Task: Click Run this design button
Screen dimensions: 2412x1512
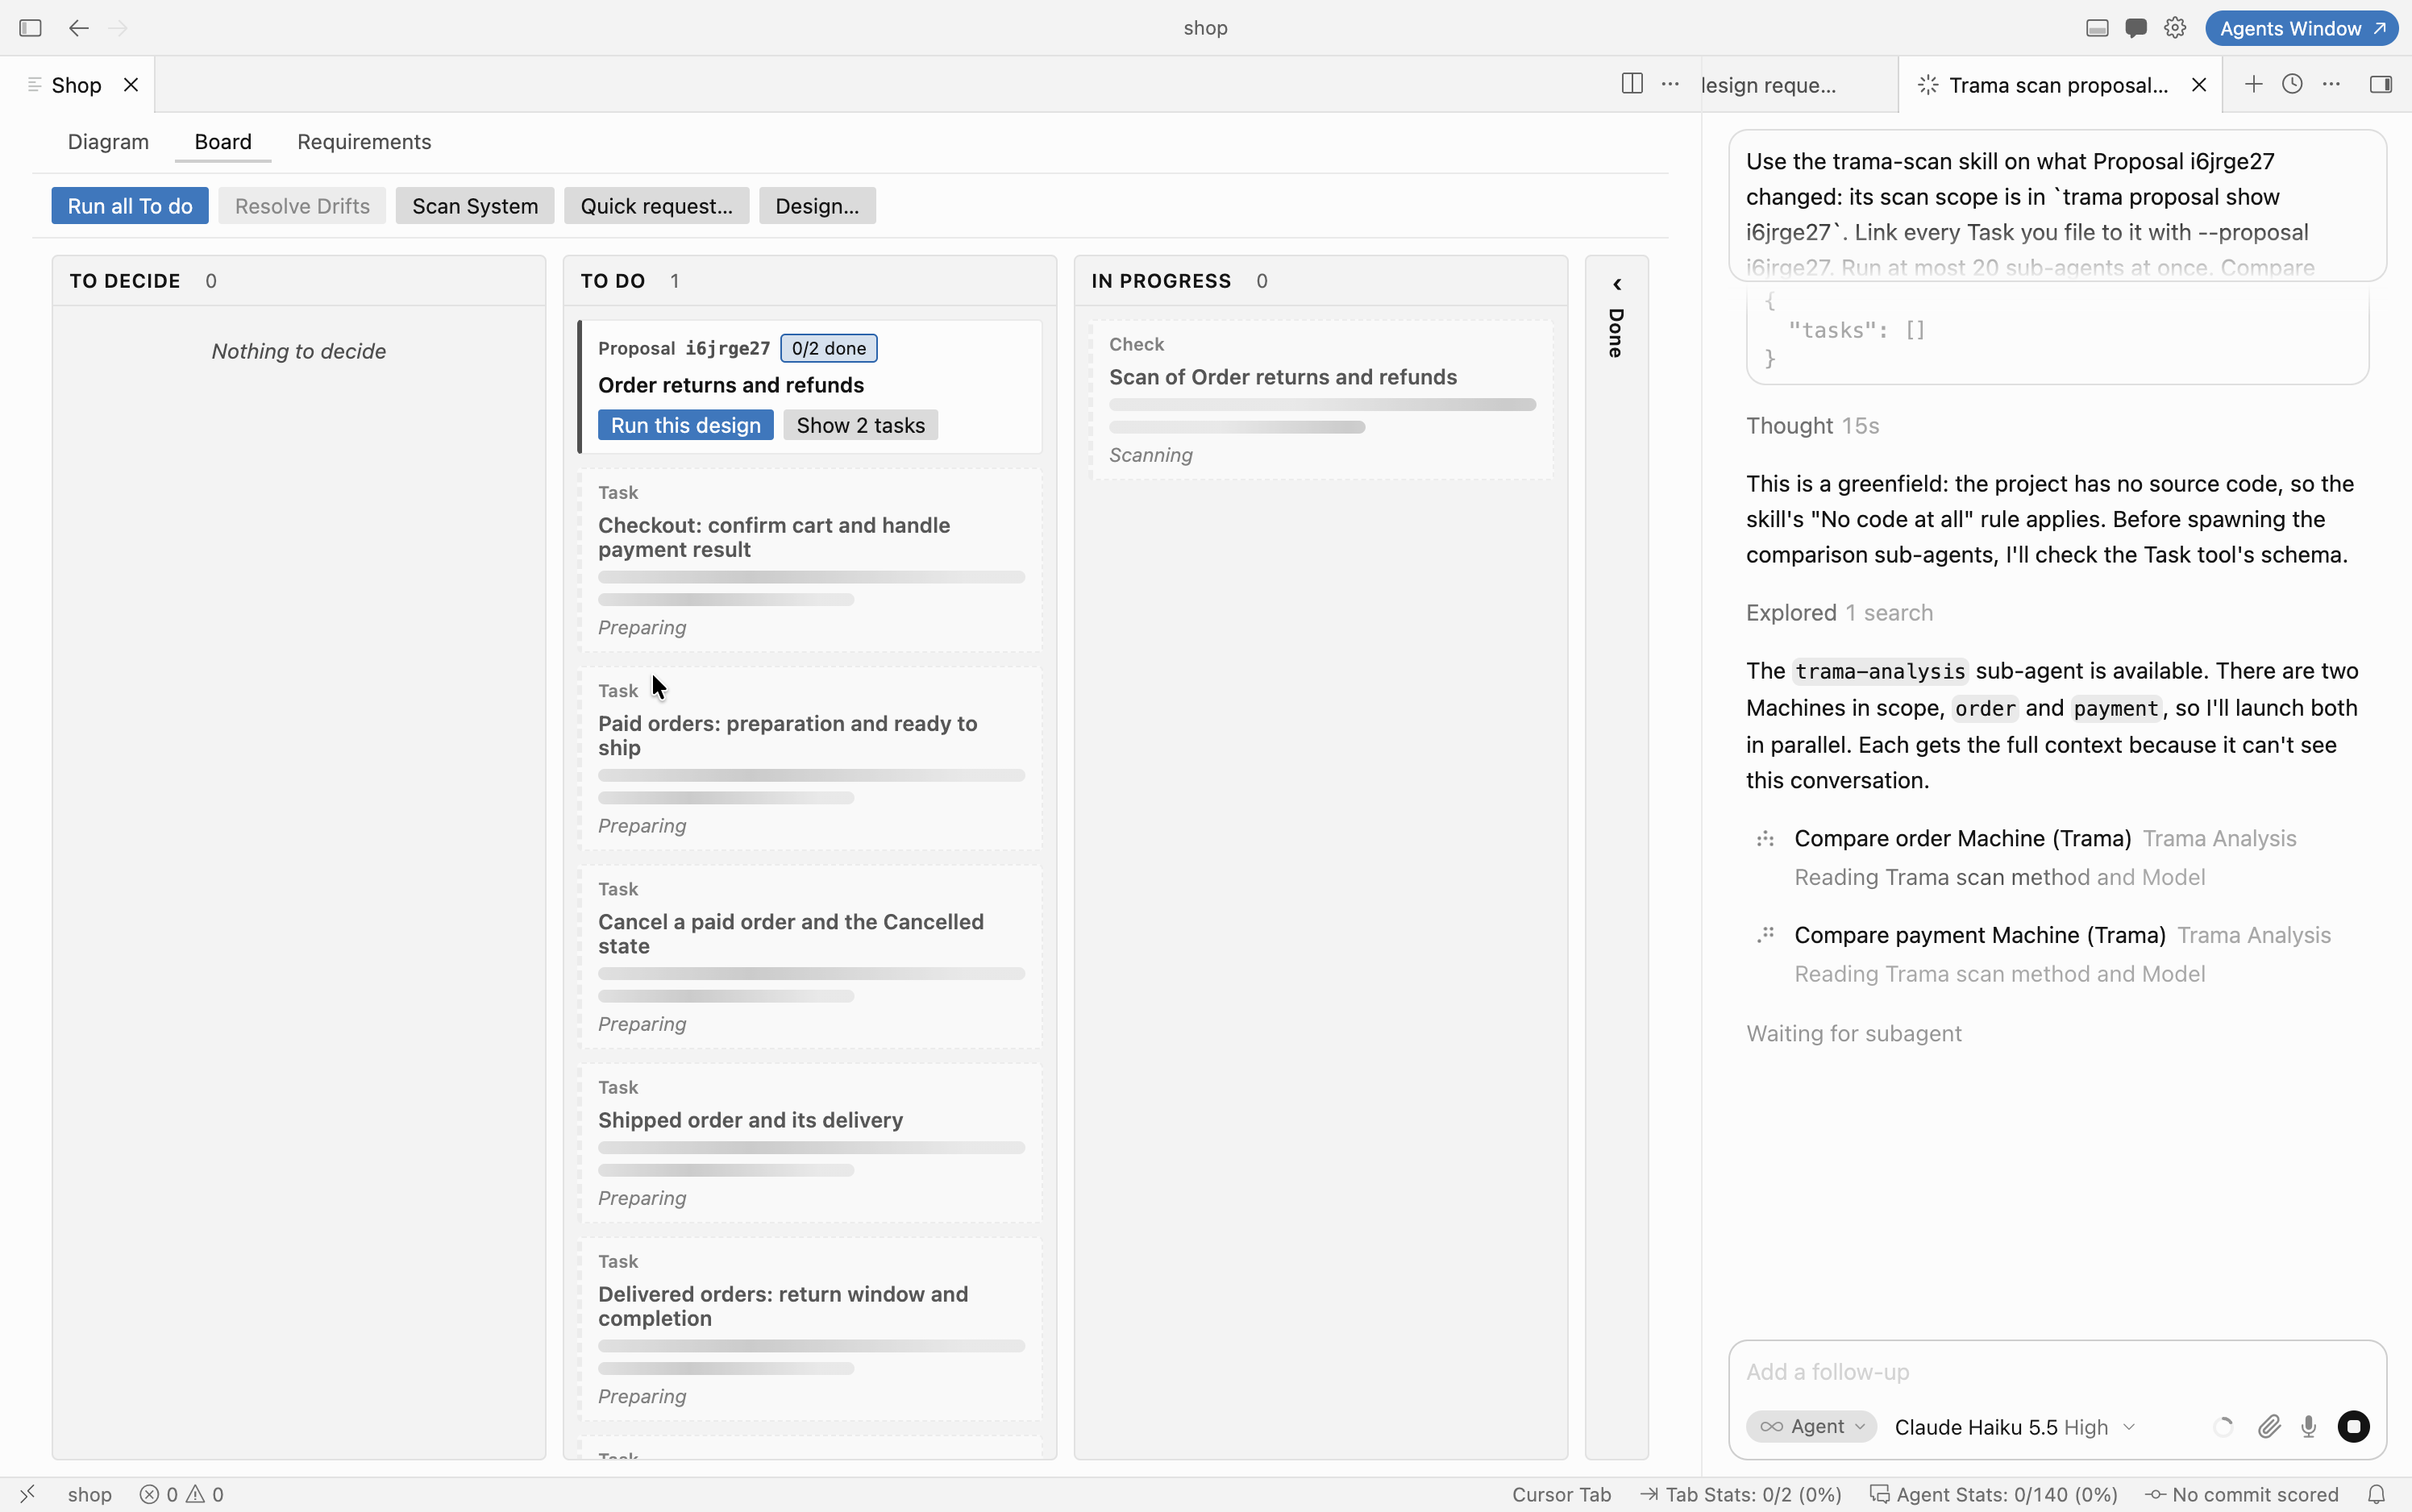Action: tap(685, 425)
